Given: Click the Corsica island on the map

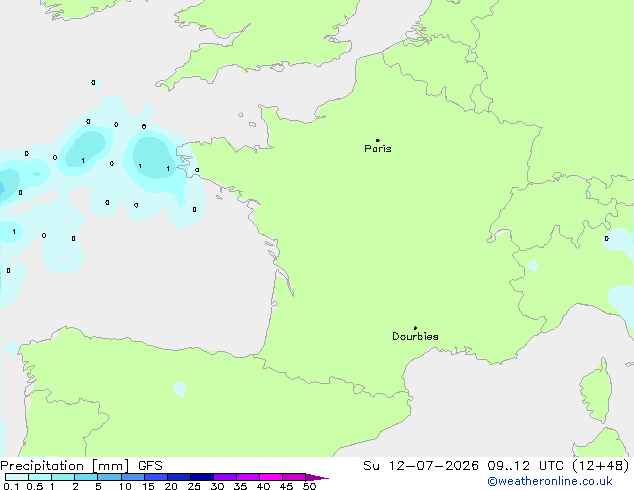Looking at the screenshot, I should 596,391.
